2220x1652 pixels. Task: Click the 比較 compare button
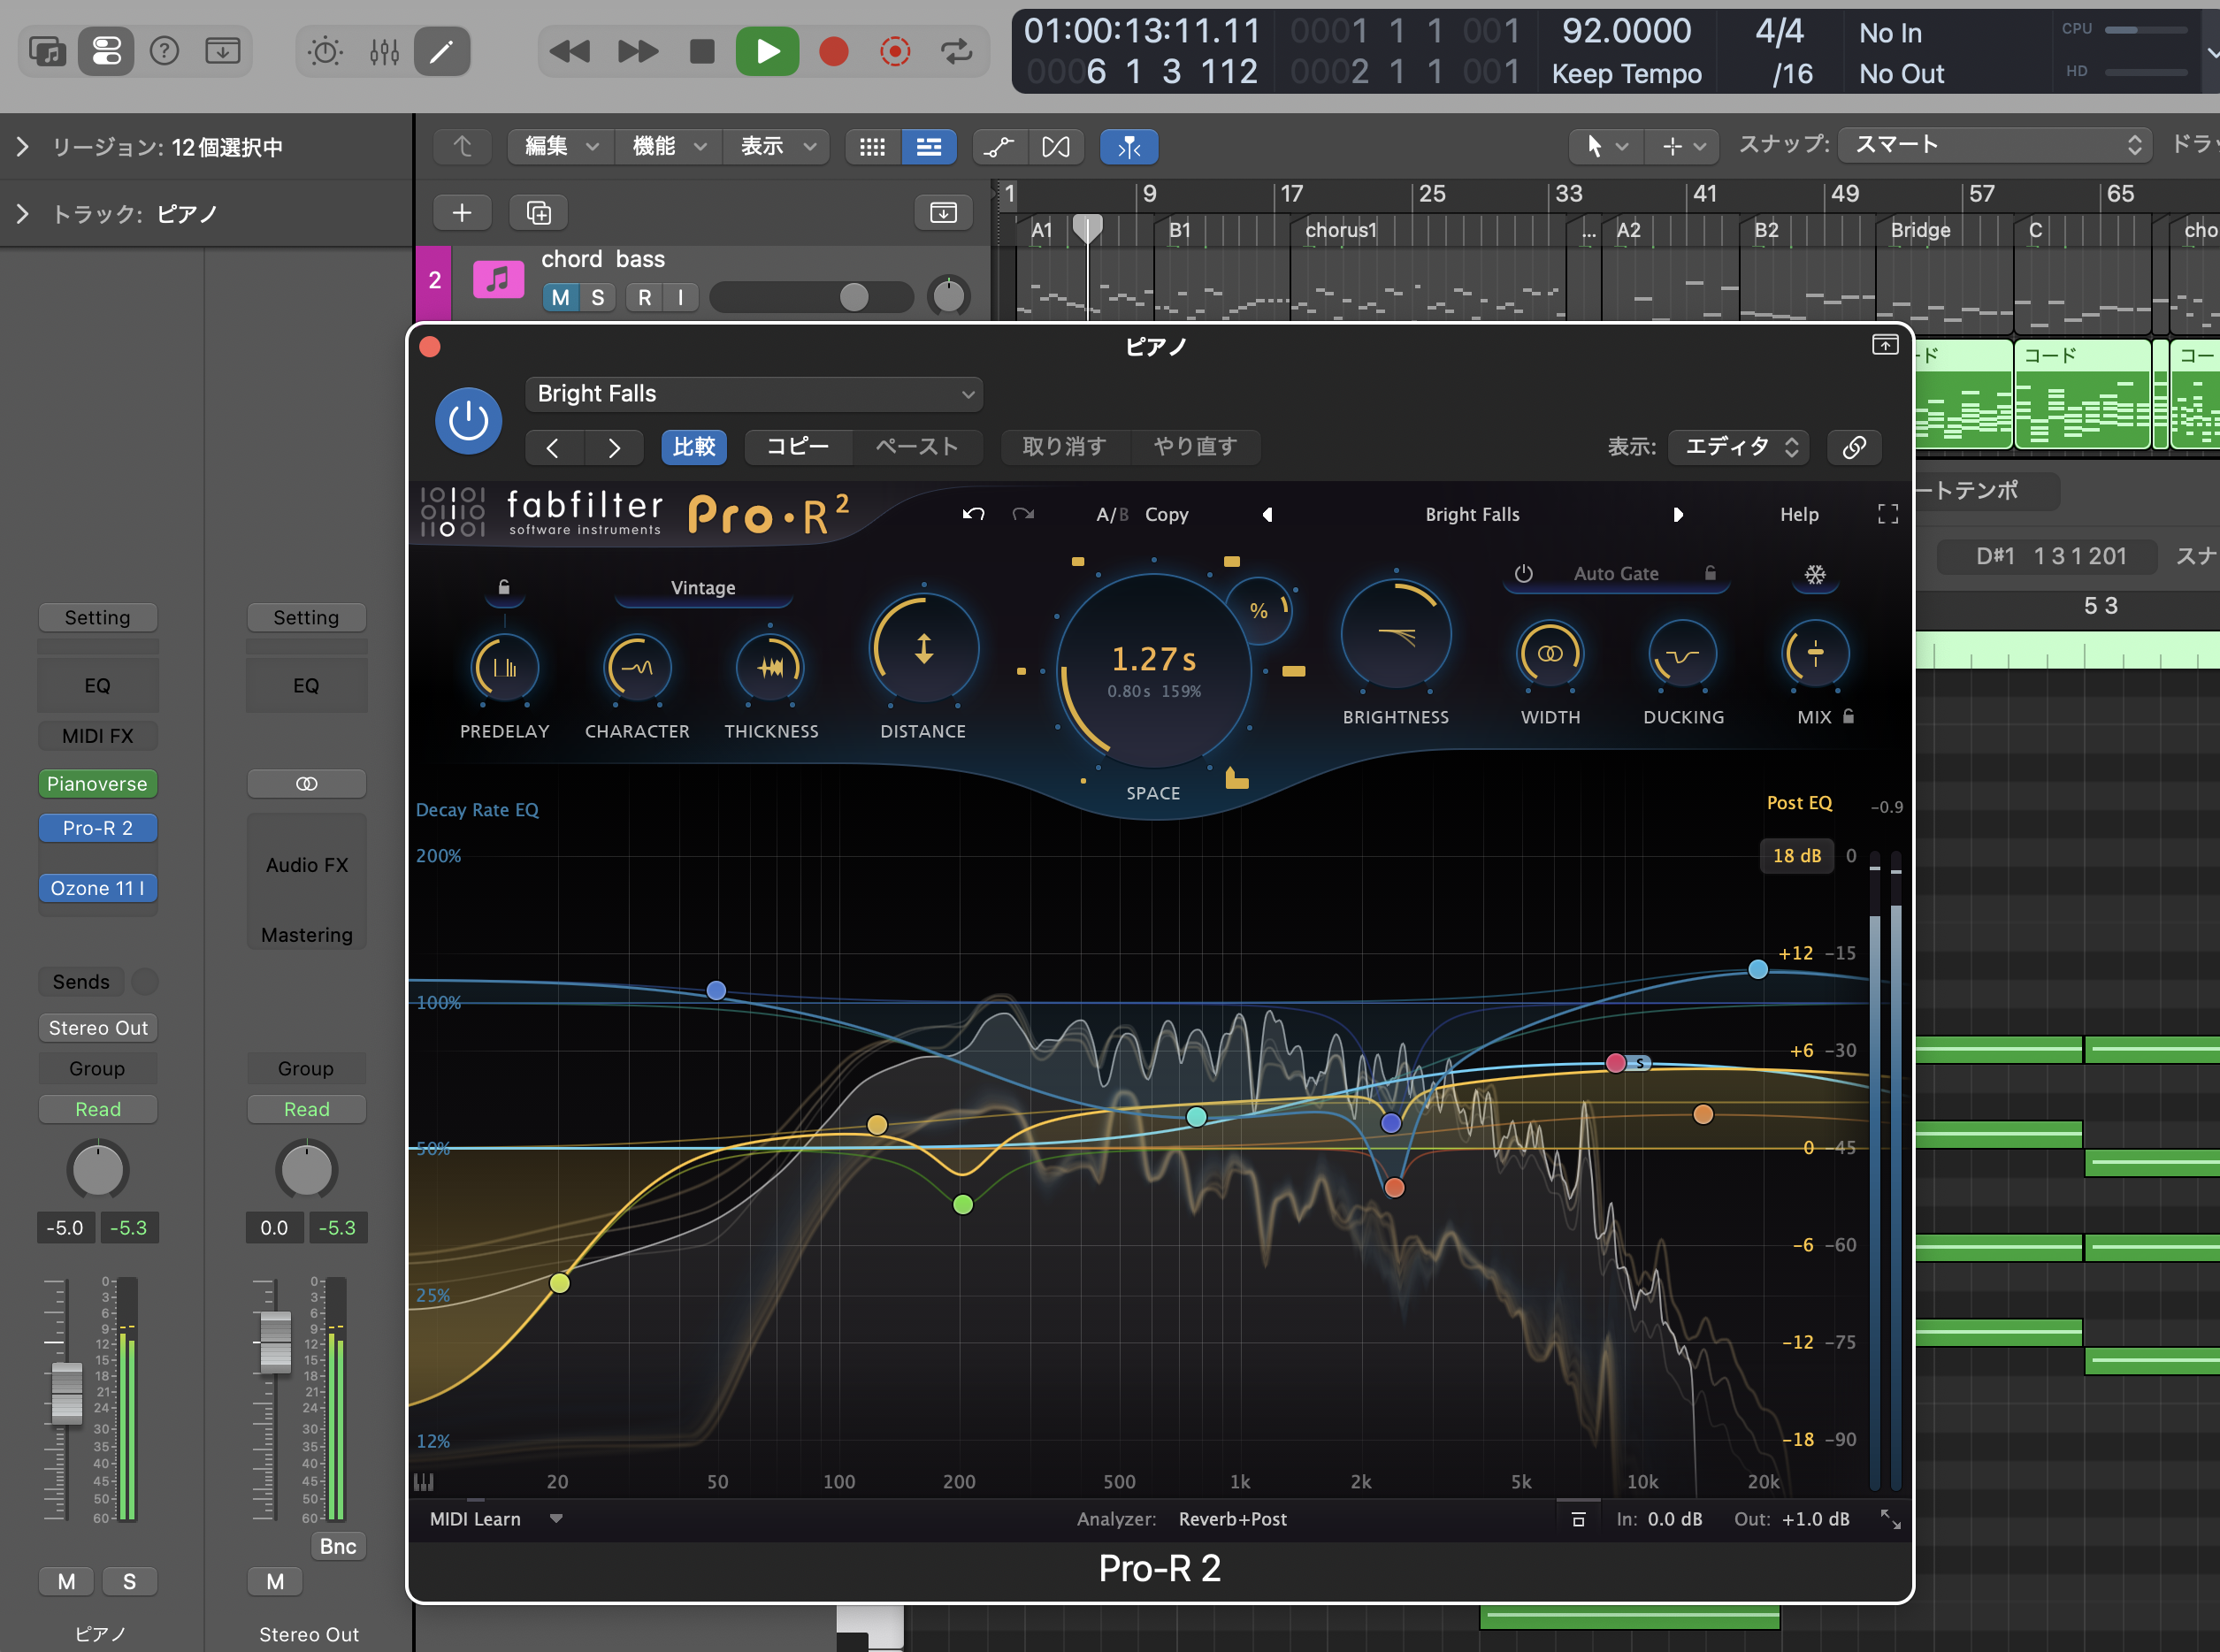(x=694, y=447)
